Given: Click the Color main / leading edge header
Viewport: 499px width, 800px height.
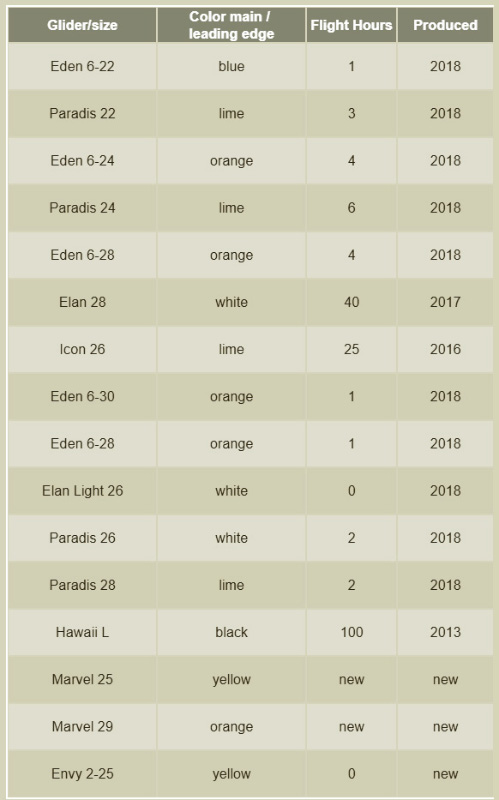Looking at the screenshot, I should [x=231, y=25].
